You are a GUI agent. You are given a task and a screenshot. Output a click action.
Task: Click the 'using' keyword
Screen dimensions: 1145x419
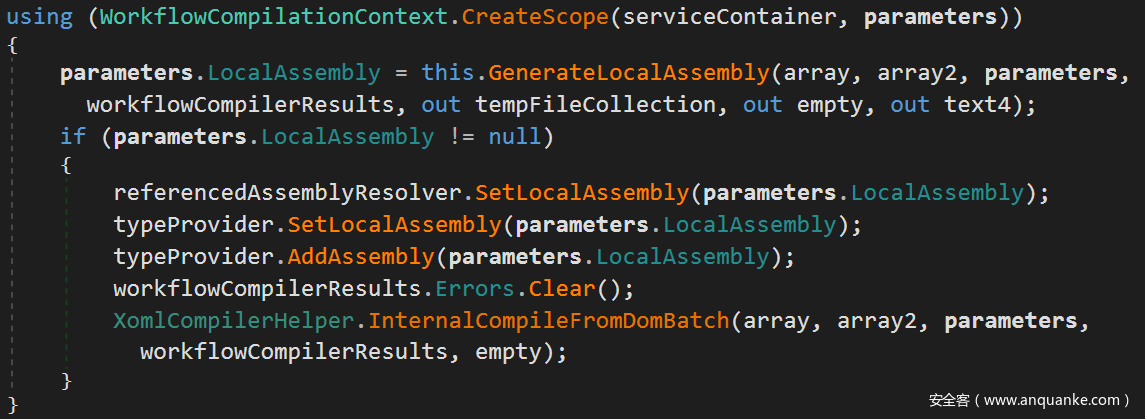pos(38,17)
